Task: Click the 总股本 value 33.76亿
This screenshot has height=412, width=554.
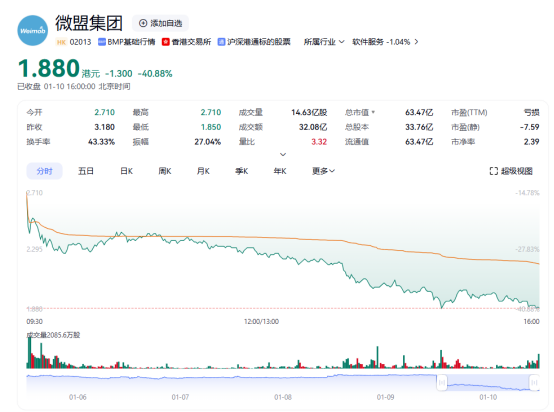Action: (x=419, y=127)
